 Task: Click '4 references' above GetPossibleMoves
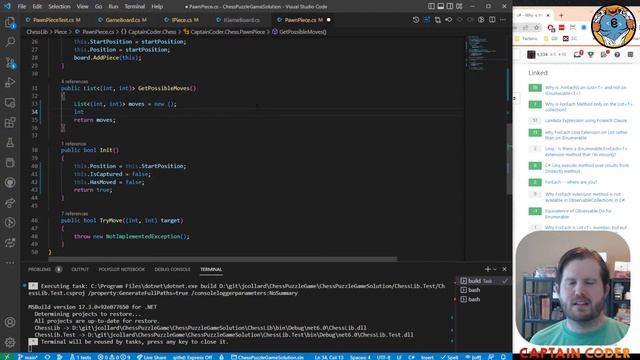(x=74, y=82)
